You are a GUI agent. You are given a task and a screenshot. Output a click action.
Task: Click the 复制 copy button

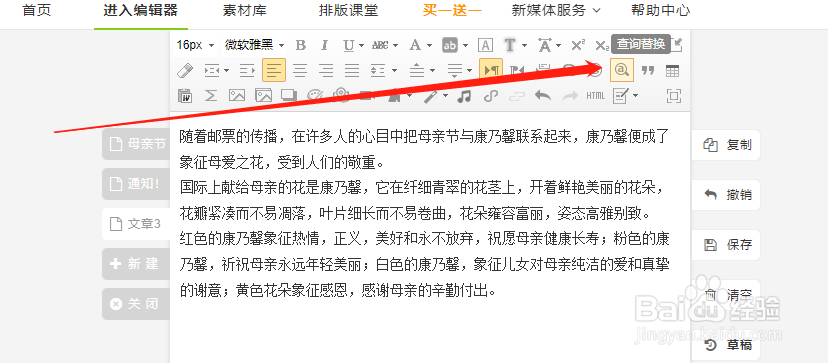(727, 145)
